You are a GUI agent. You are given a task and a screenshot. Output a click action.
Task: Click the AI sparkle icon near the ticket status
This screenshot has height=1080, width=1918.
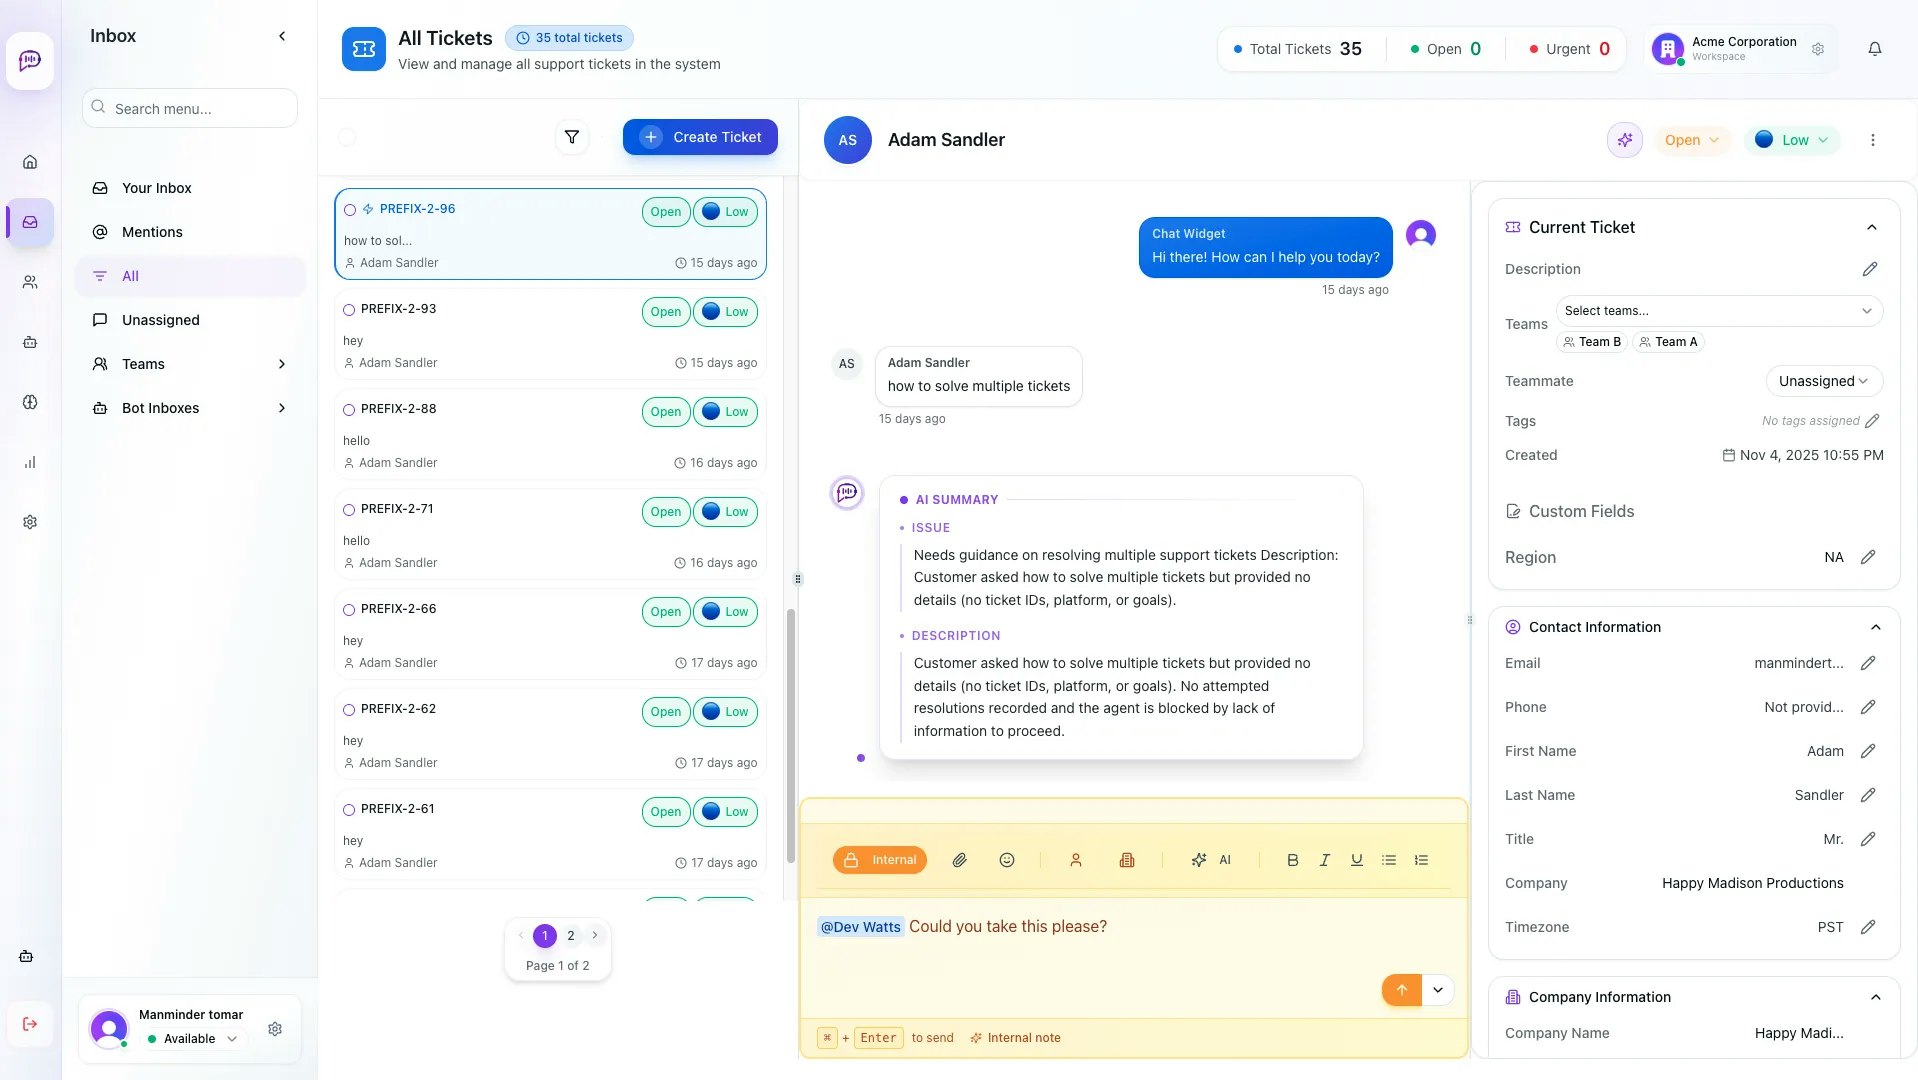pyautogui.click(x=1624, y=140)
